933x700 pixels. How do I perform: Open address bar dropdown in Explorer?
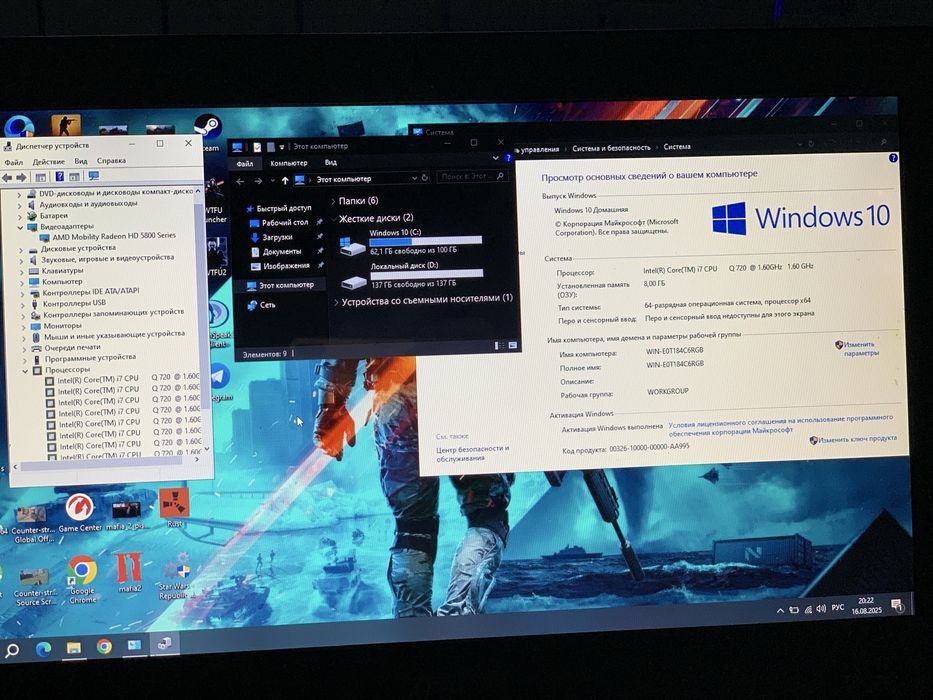[414, 179]
